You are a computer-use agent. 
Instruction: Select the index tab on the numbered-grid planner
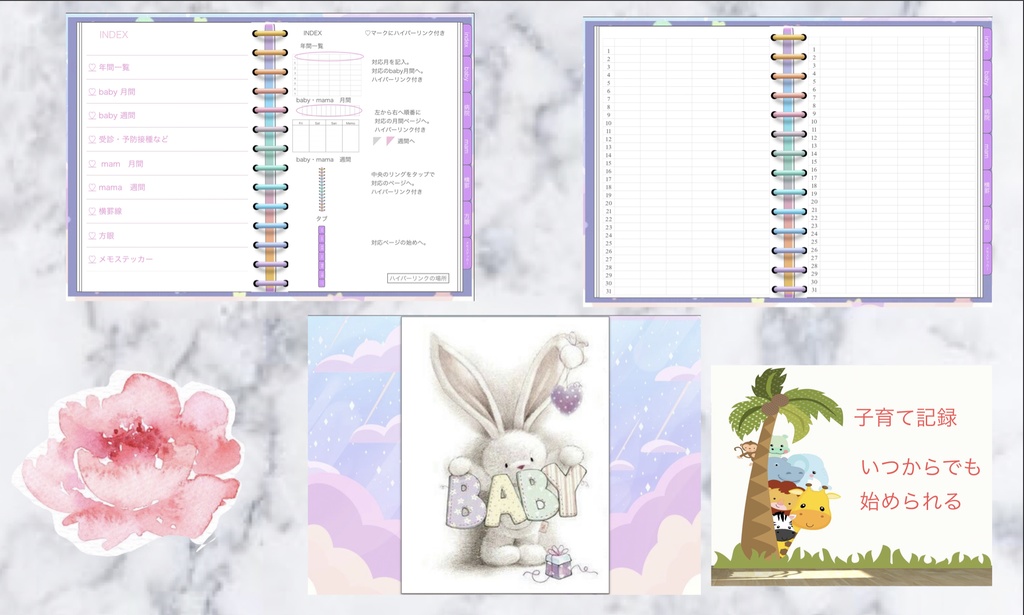tap(987, 44)
